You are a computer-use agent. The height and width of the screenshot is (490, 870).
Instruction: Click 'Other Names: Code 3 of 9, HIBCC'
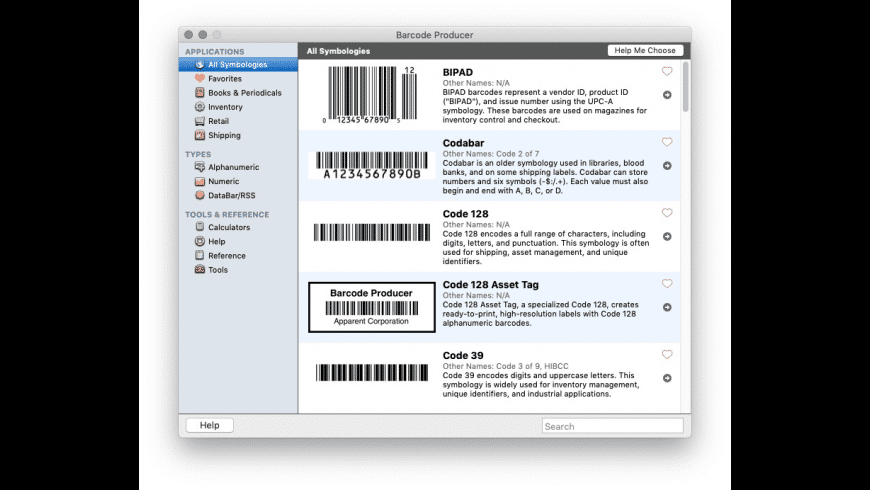click(505, 366)
